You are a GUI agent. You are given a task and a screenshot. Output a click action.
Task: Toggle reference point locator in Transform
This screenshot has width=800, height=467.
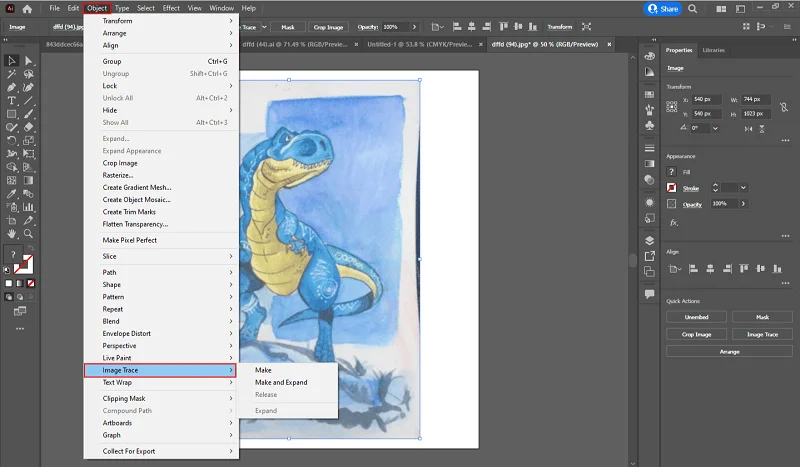672,107
